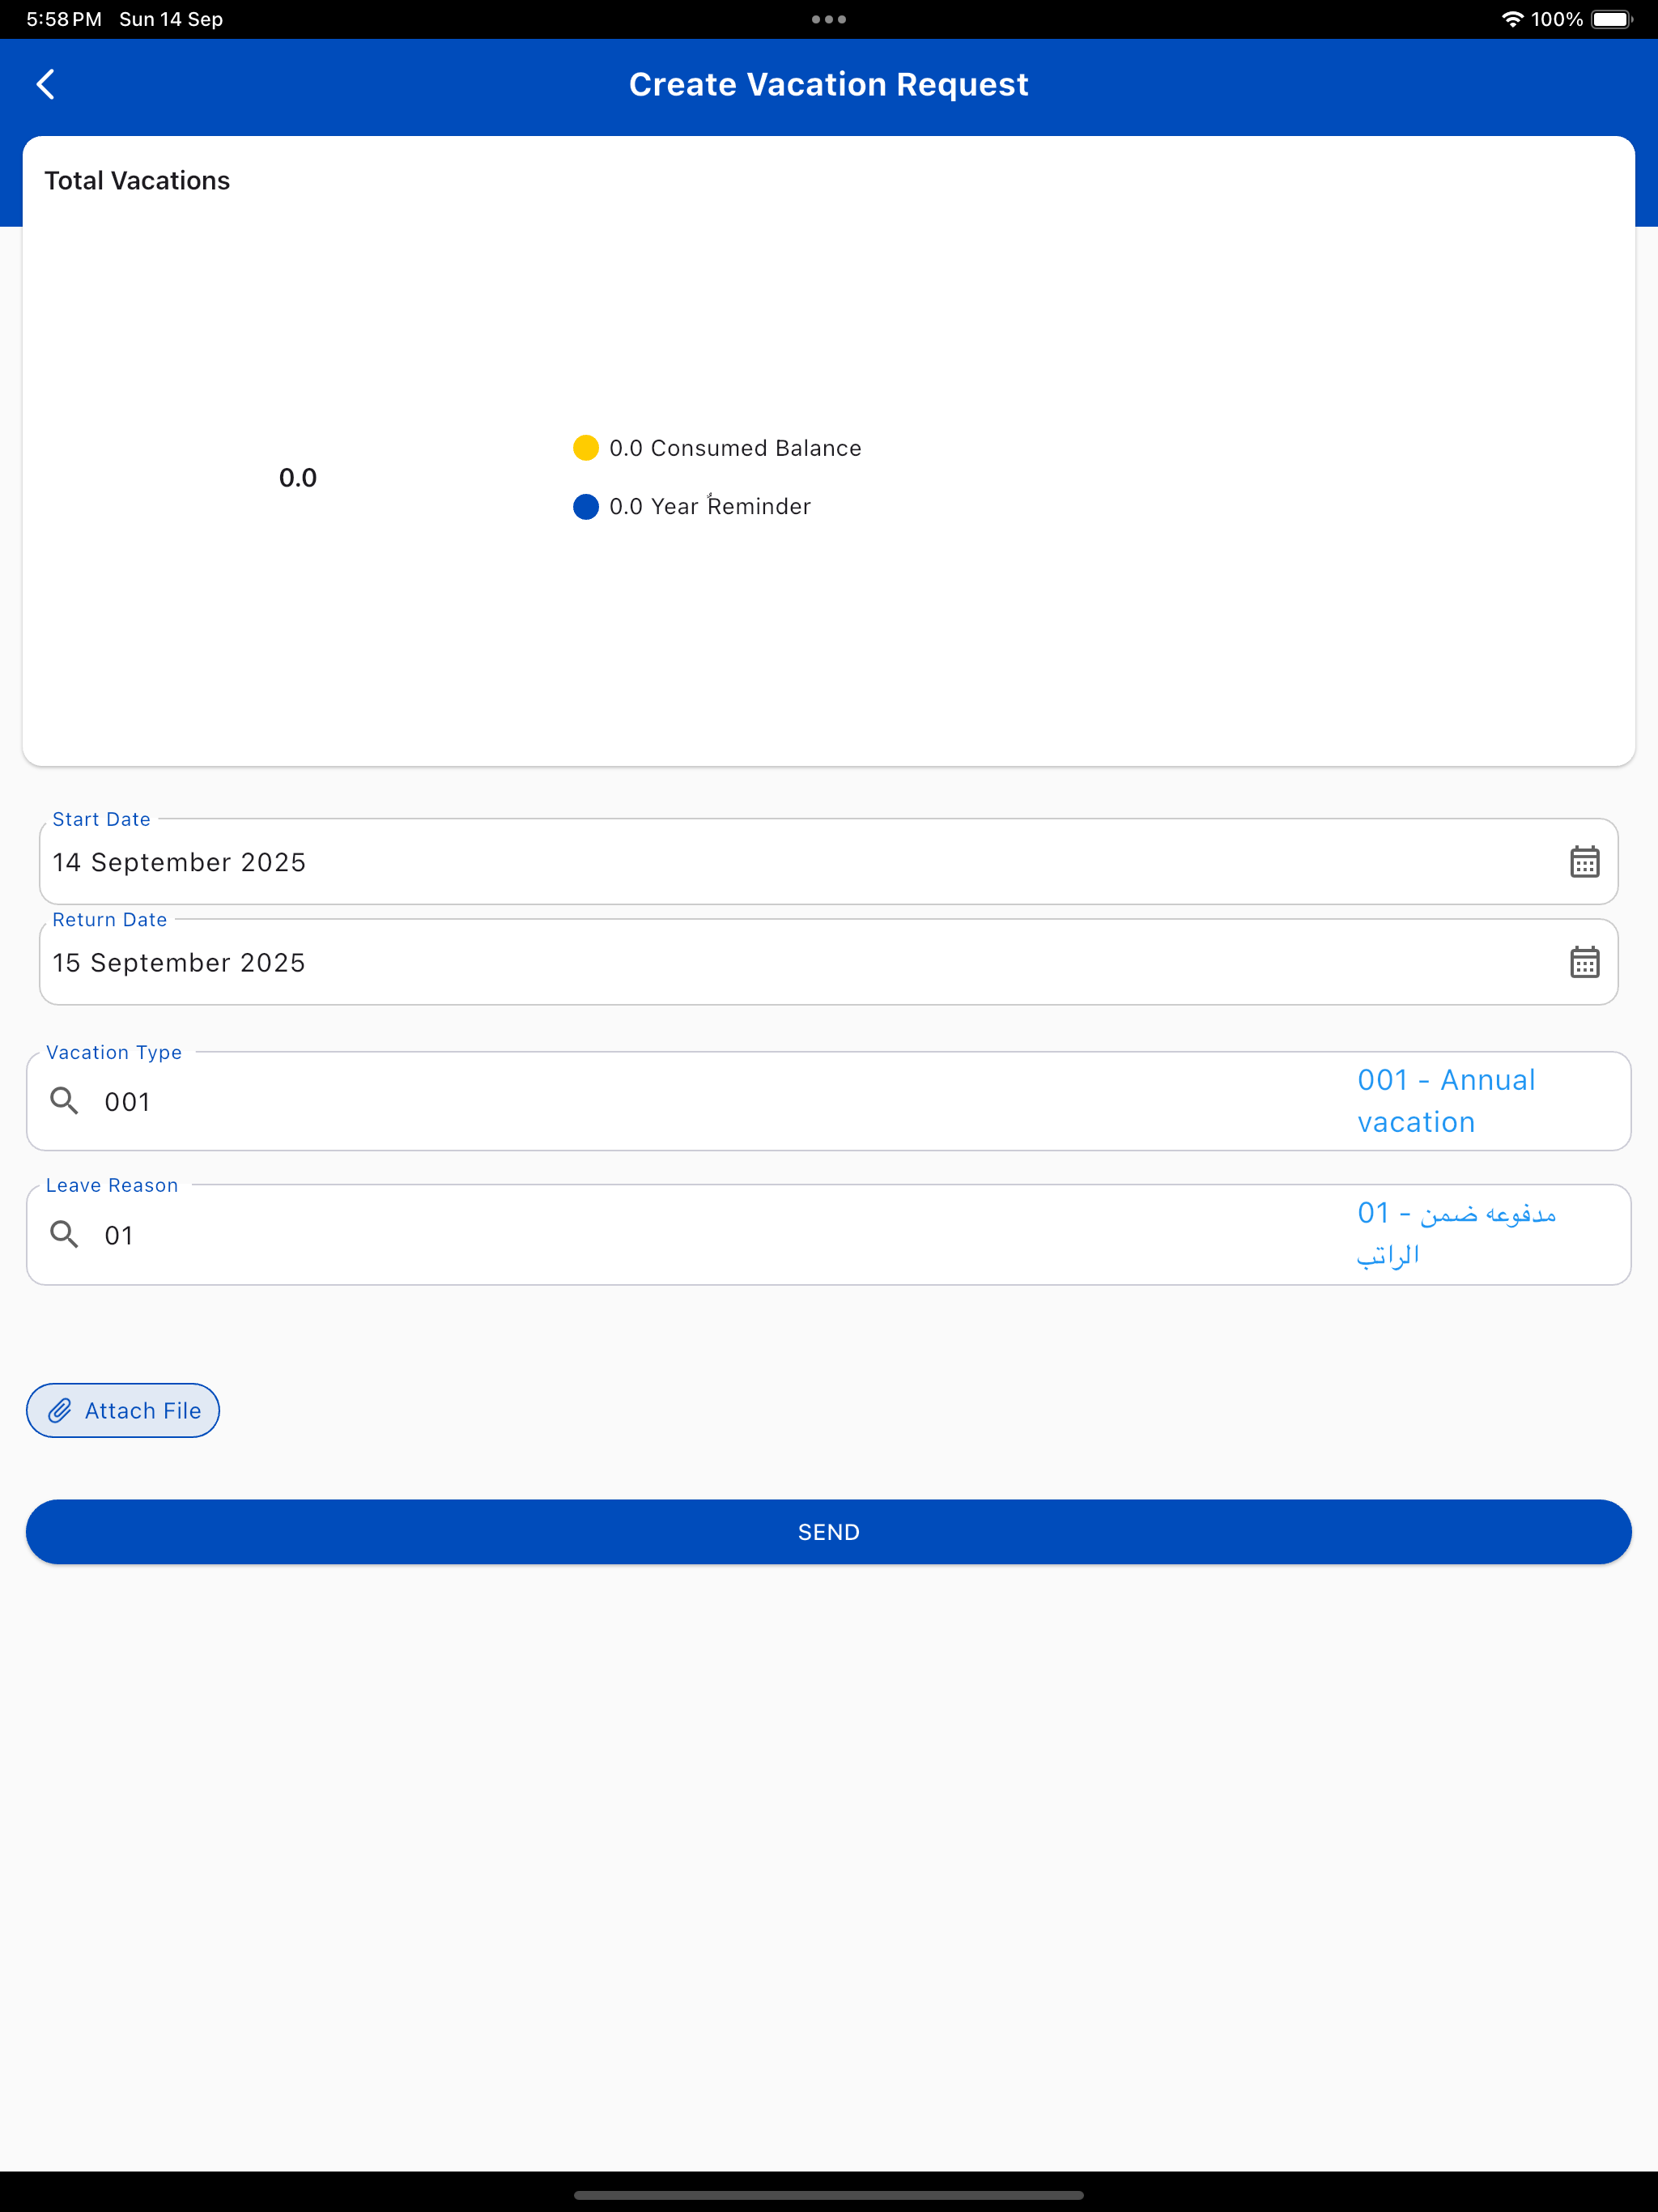1658x2212 pixels.
Task: Open the Start Date calendar picker
Action: tap(1584, 862)
